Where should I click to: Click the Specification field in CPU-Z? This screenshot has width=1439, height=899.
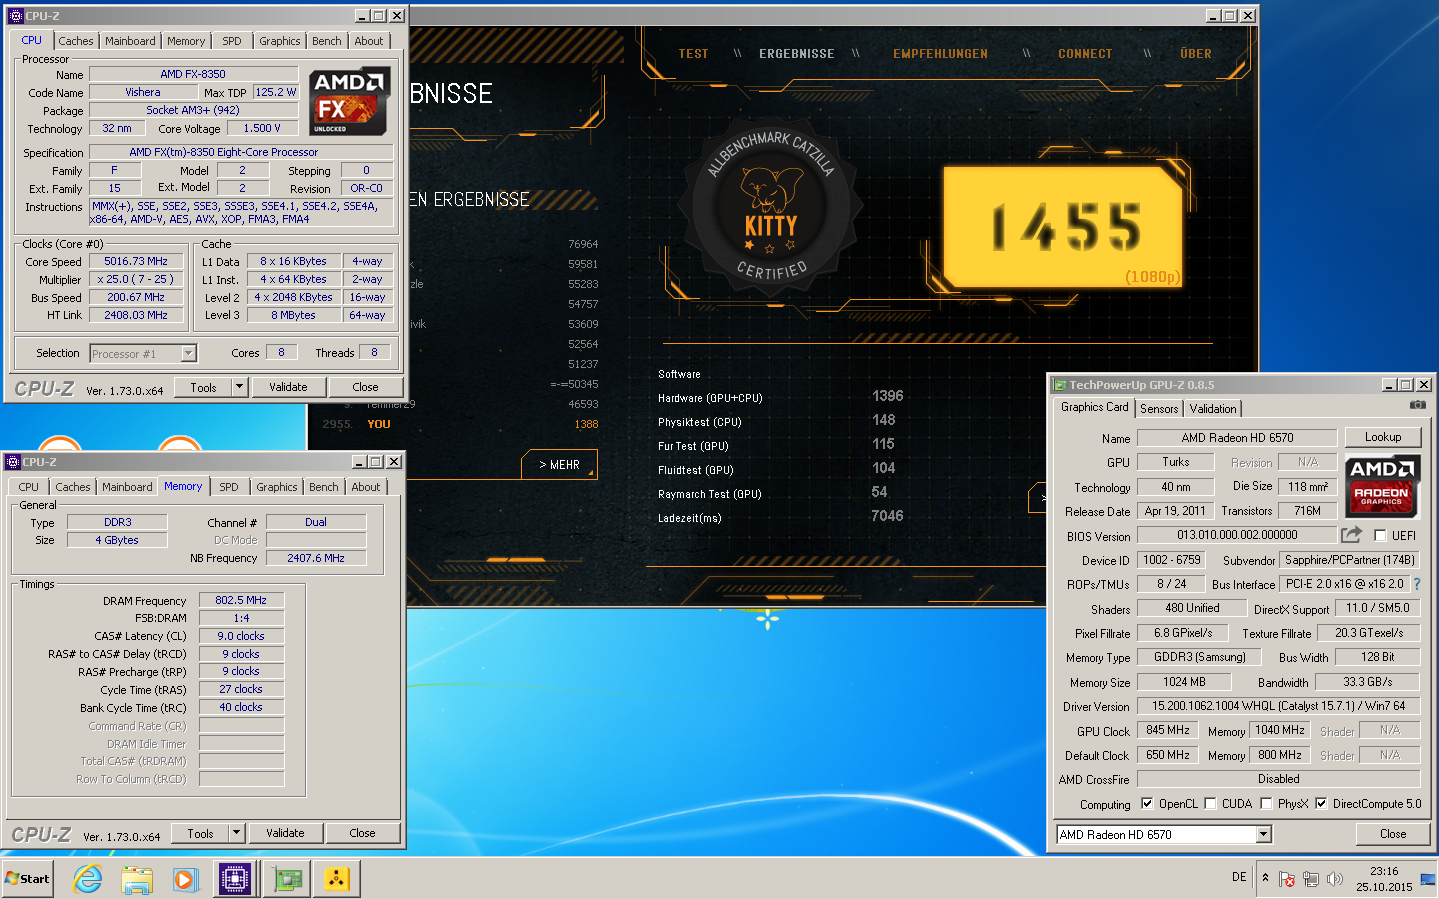(241, 152)
